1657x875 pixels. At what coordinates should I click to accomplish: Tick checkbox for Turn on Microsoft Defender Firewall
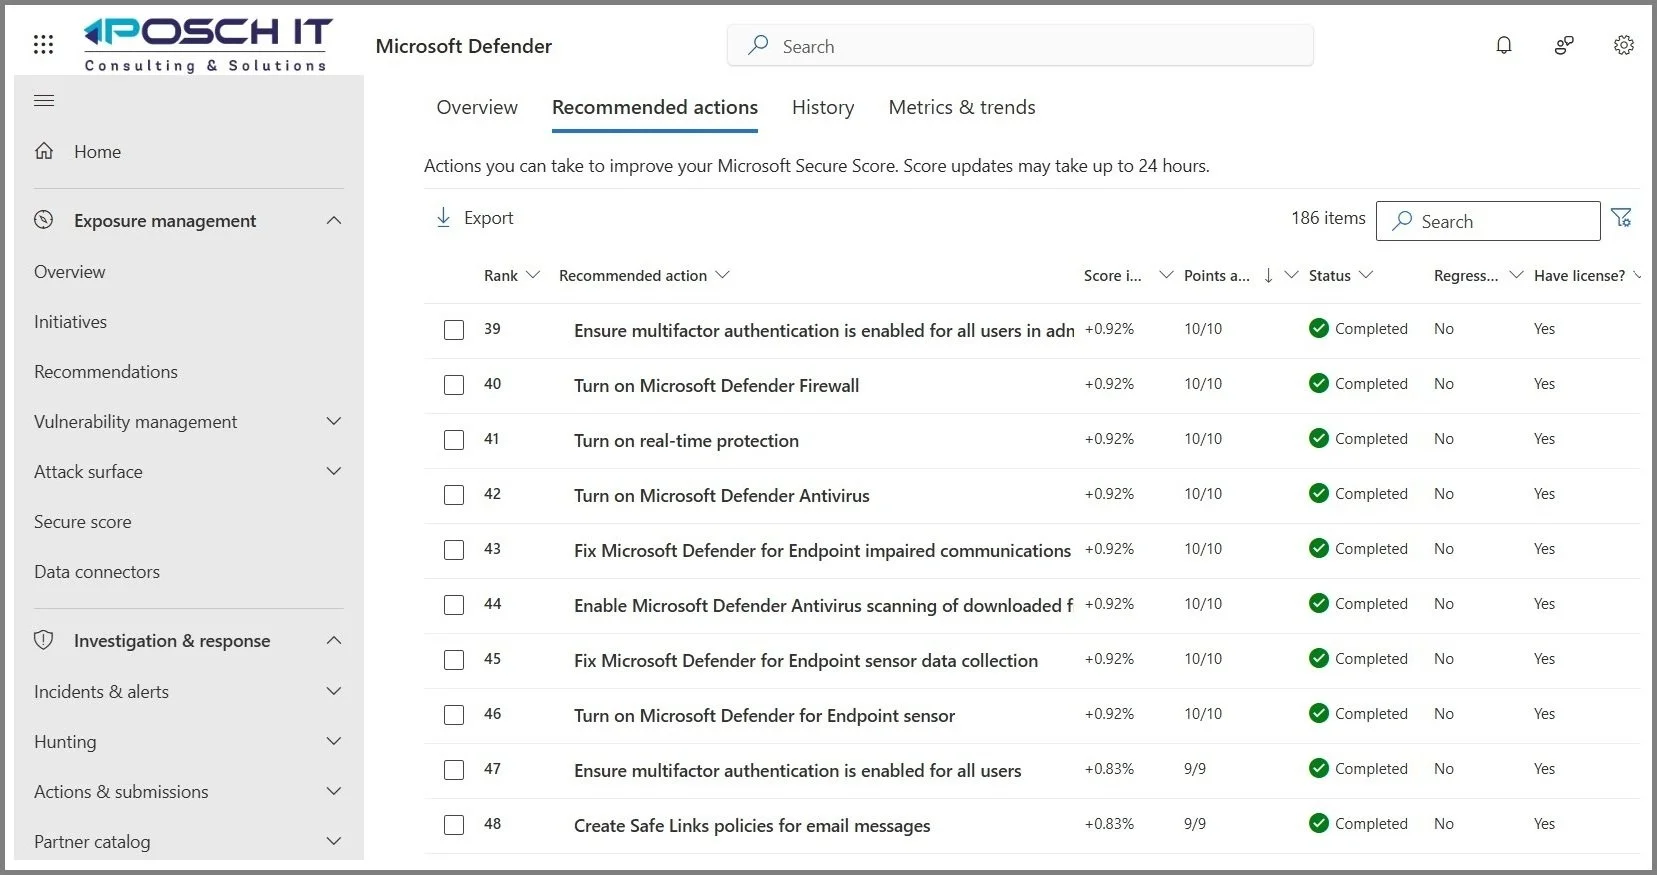[x=454, y=385]
